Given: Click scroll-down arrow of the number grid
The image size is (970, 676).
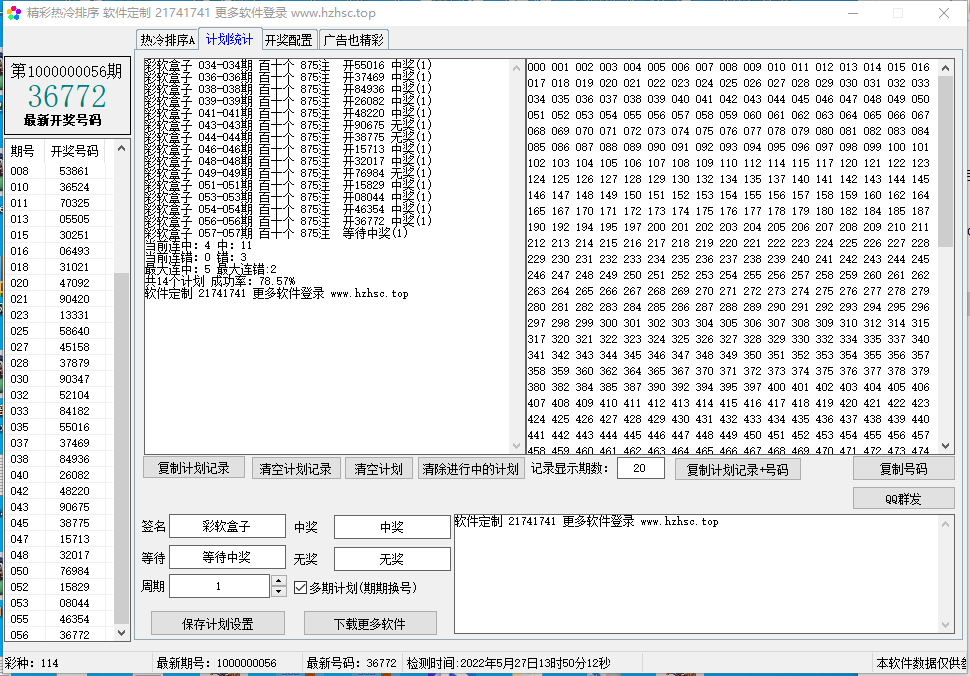Looking at the screenshot, I should click(x=945, y=446).
